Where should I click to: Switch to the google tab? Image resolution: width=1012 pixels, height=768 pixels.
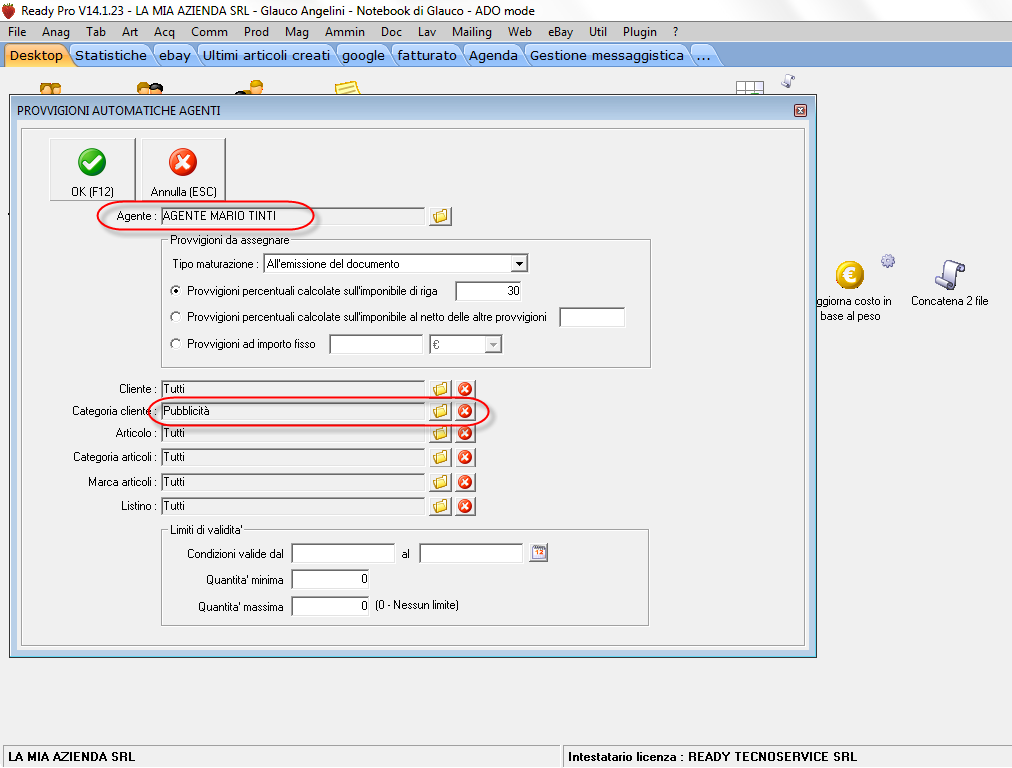click(363, 56)
